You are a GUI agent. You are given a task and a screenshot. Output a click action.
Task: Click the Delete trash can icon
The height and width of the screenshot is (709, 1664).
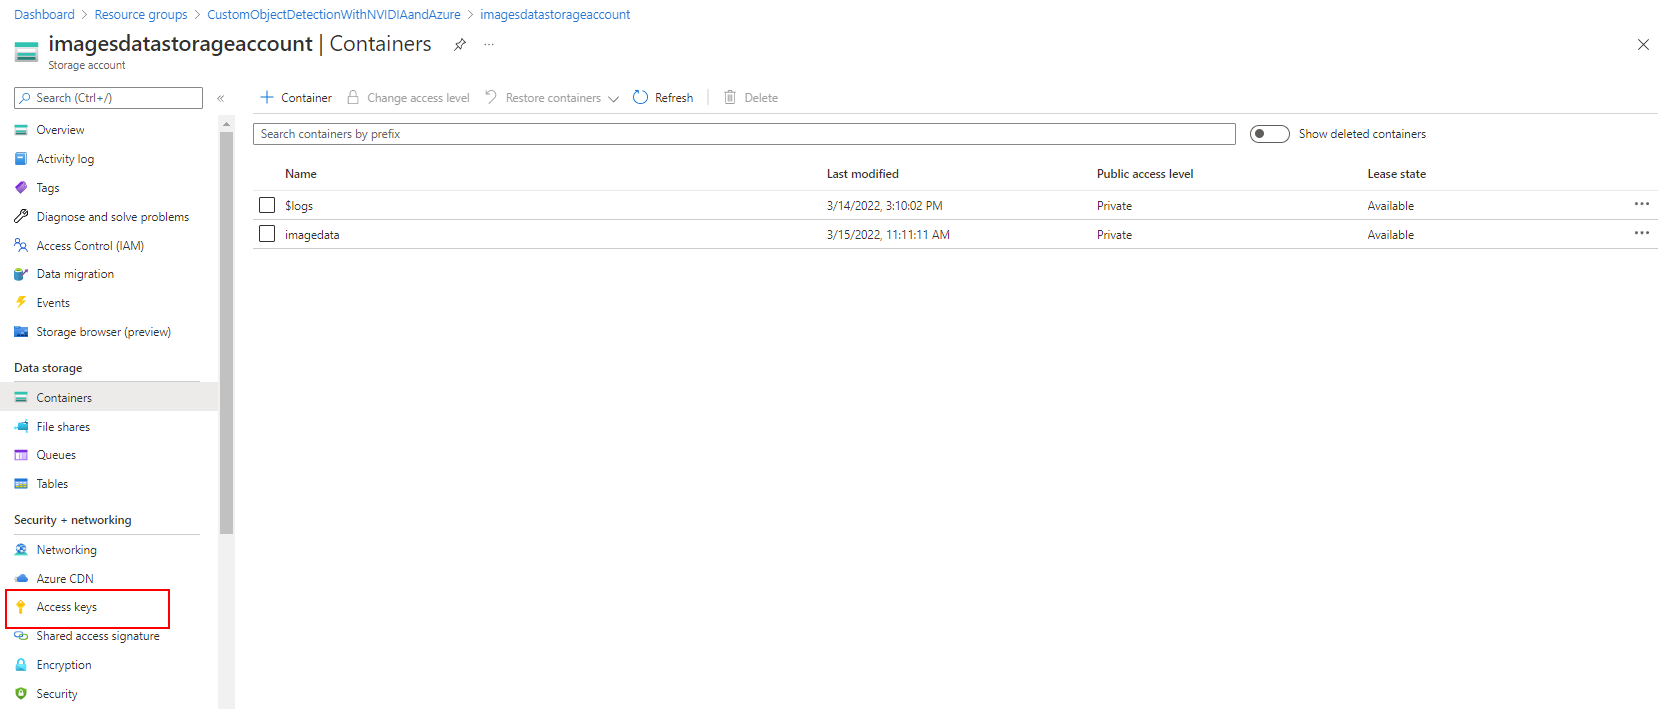pos(730,97)
